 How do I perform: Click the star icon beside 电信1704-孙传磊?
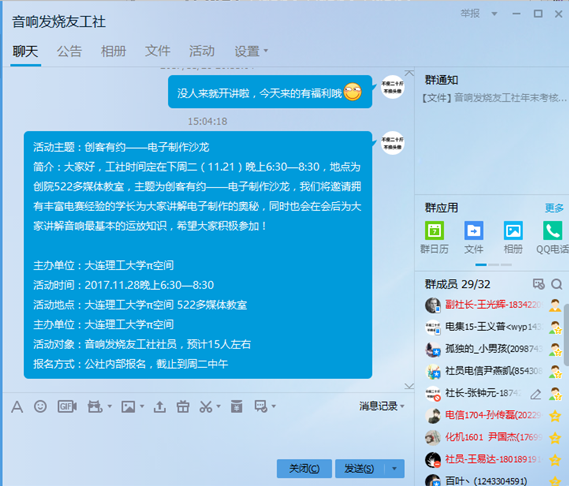click(x=555, y=416)
